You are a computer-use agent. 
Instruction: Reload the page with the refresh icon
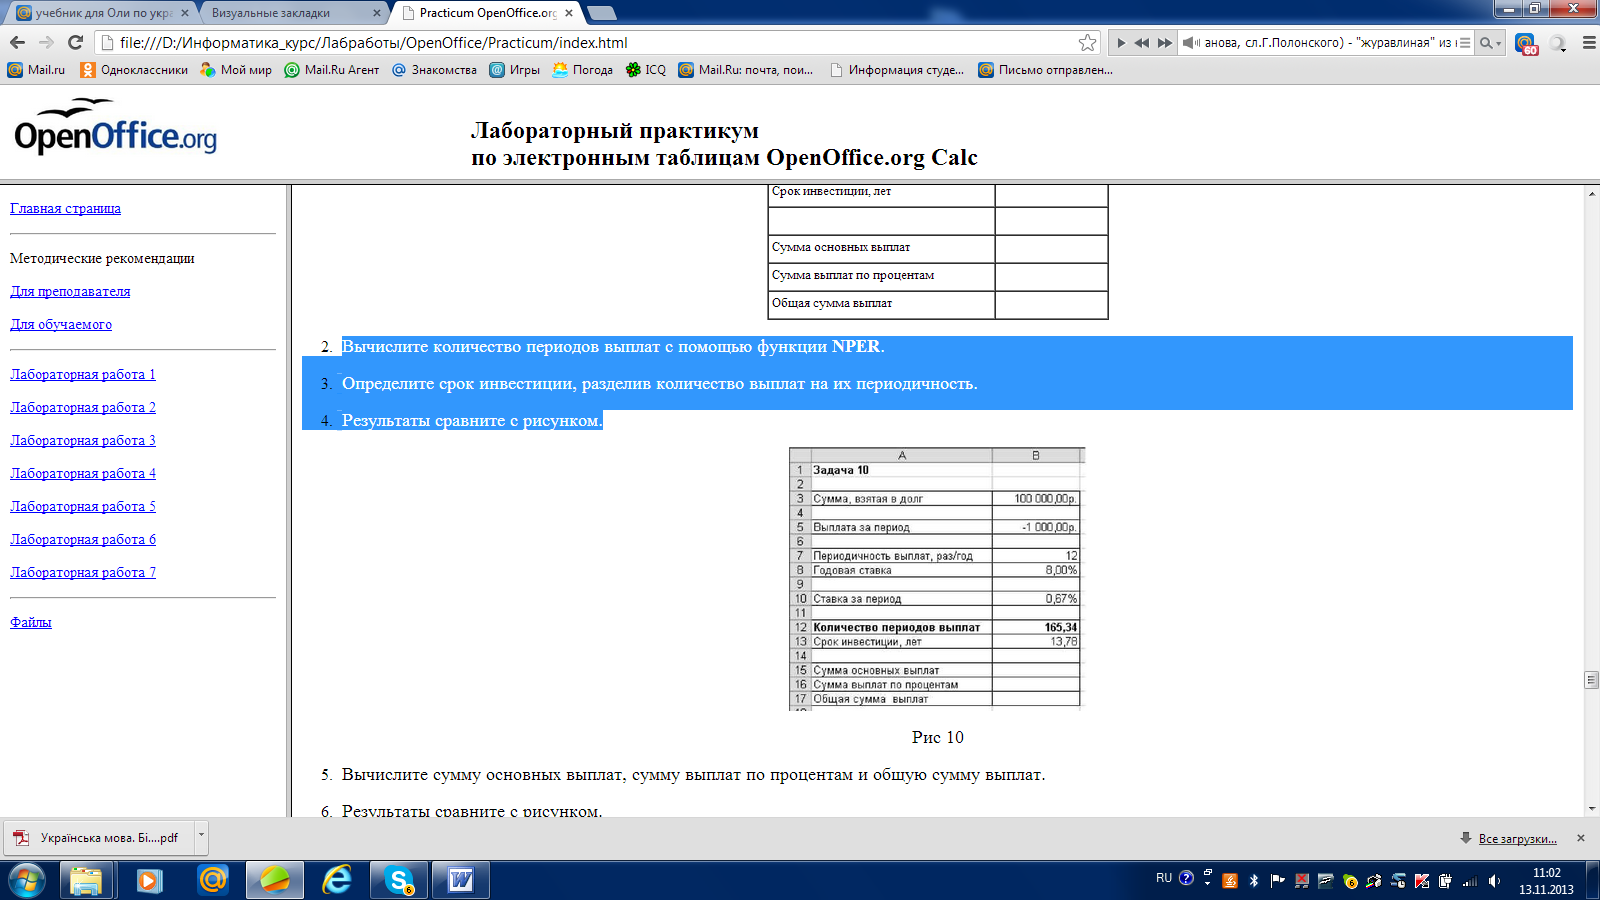point(75,43)
